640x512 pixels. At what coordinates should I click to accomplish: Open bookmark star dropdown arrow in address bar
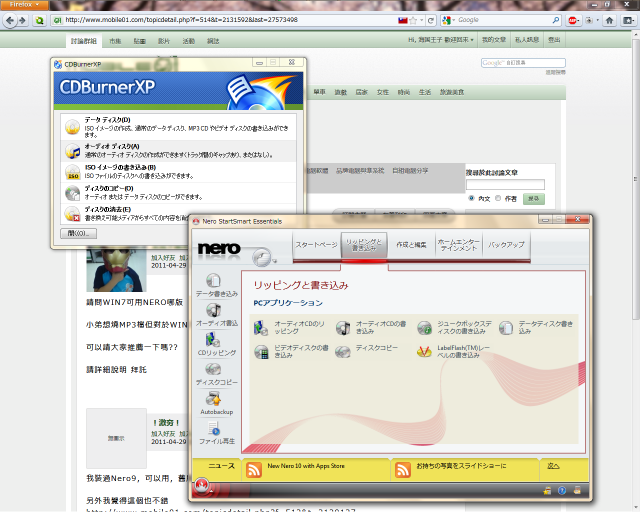tap(421, 20)
